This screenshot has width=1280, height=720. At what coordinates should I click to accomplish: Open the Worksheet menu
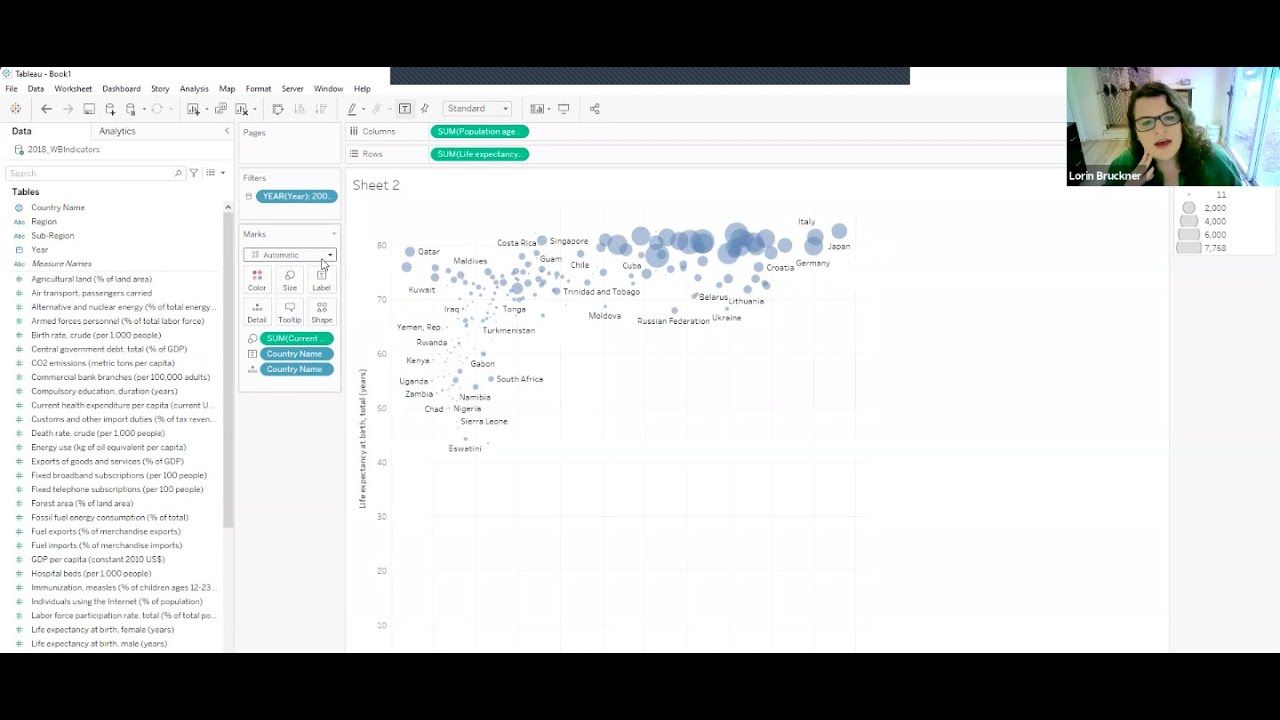(x=73, y=89)
